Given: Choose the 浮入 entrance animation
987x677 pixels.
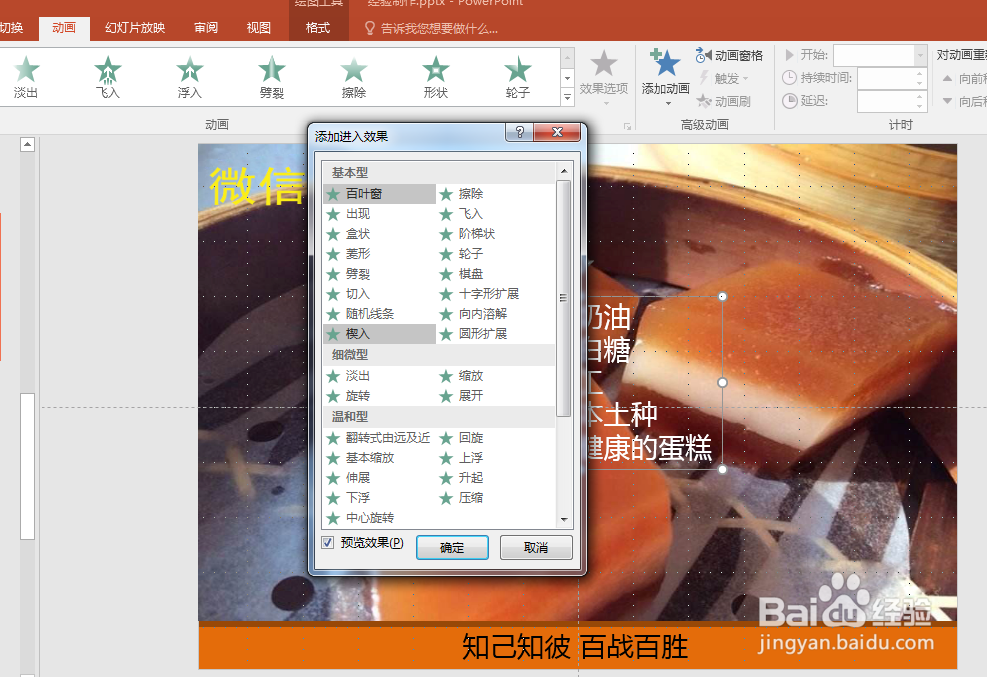Looking at the screenshot, I should (189, 76).
